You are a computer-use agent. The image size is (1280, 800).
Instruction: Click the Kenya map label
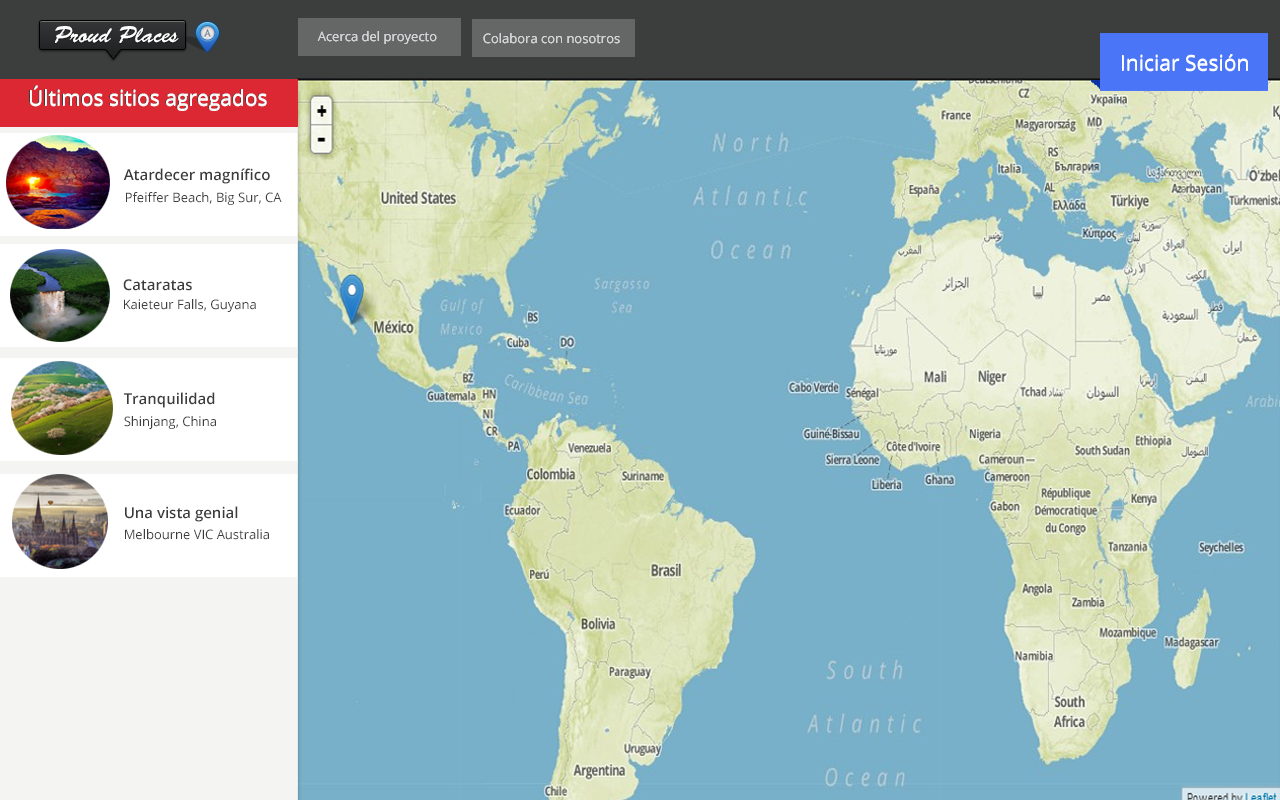1144,499
